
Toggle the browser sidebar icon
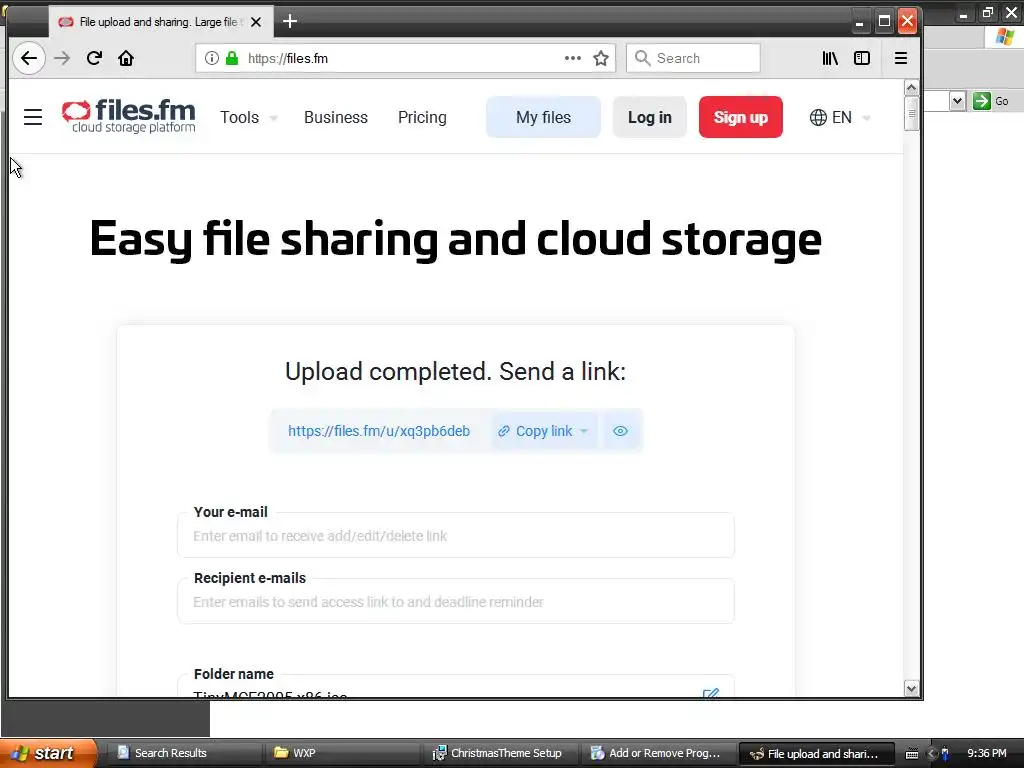862,58
